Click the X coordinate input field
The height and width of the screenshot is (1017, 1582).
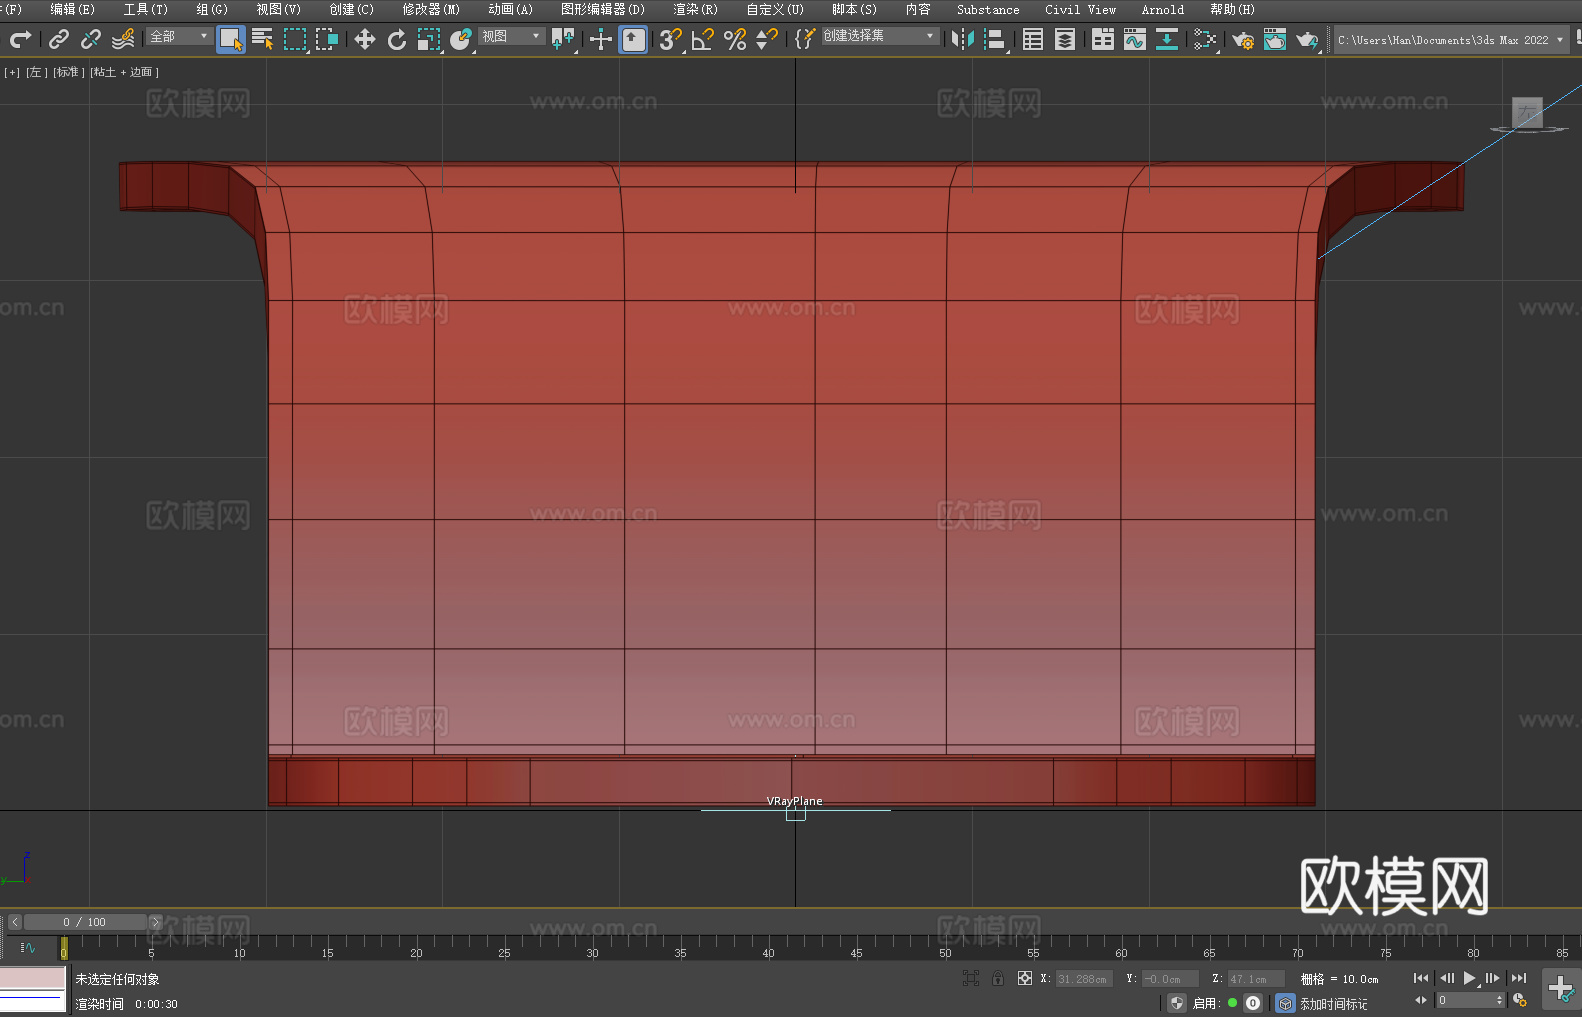(1083, 979)
